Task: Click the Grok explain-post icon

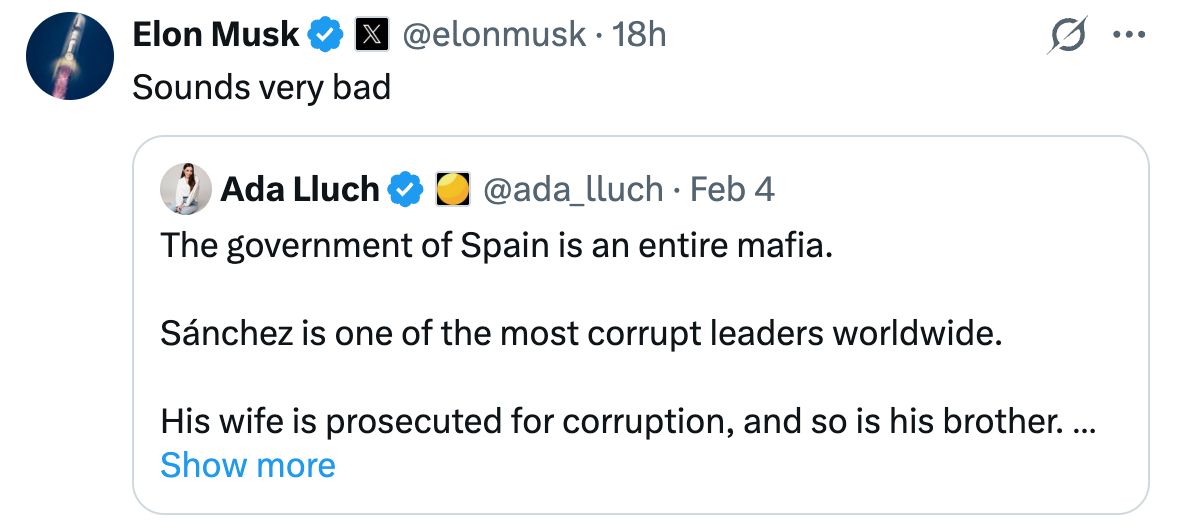Action: point(1067,37)
